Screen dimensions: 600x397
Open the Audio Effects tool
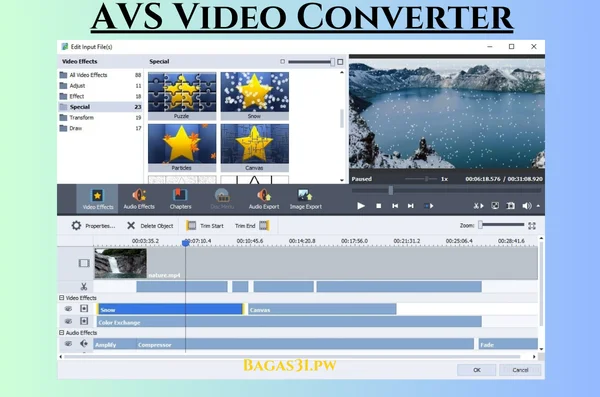click(139, 199)
